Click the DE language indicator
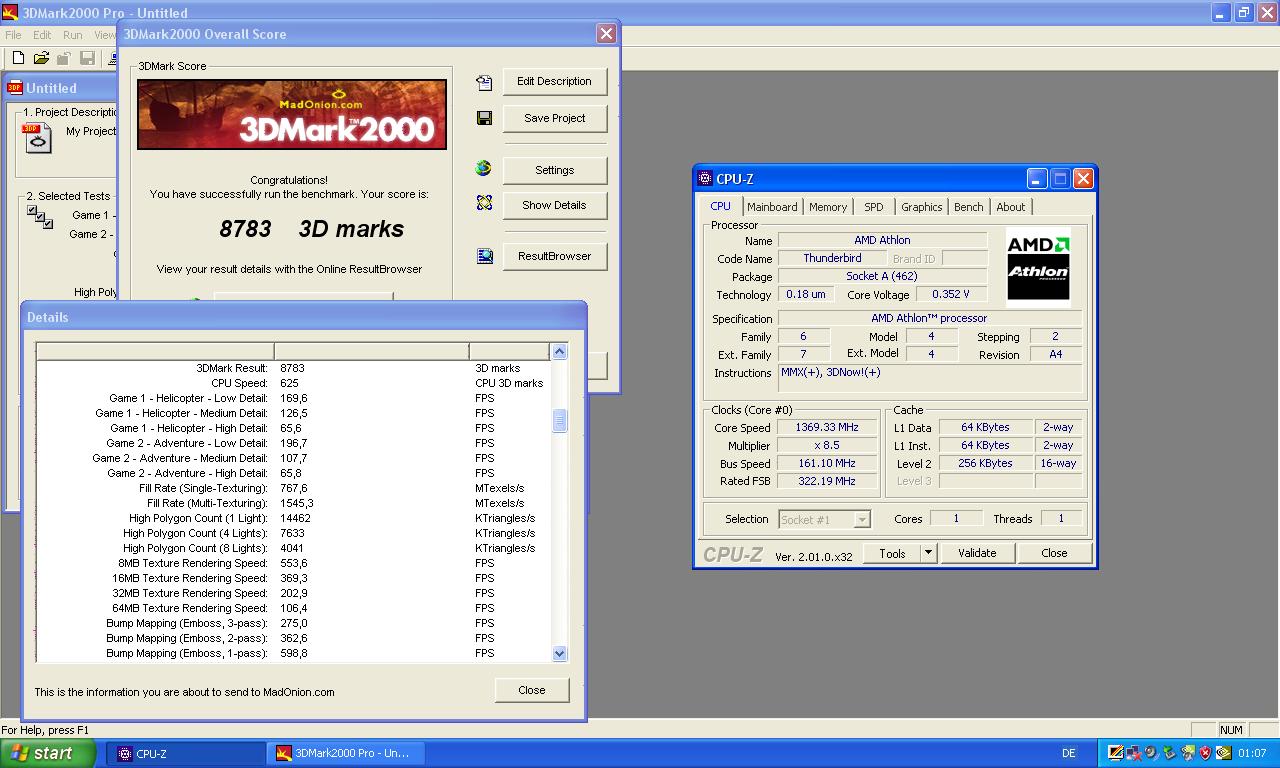The width and height of the screenshot is (1280, 768). 1069,753
